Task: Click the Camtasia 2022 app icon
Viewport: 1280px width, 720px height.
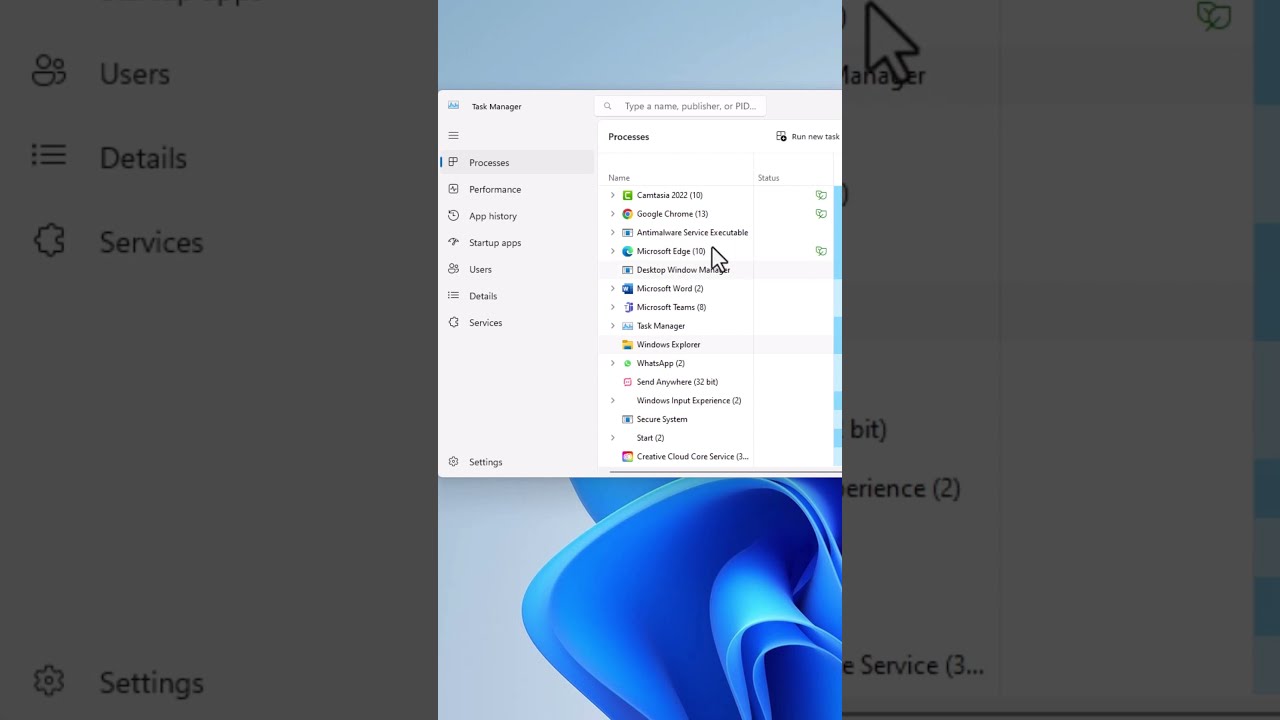Action: [x=628, y=195]
